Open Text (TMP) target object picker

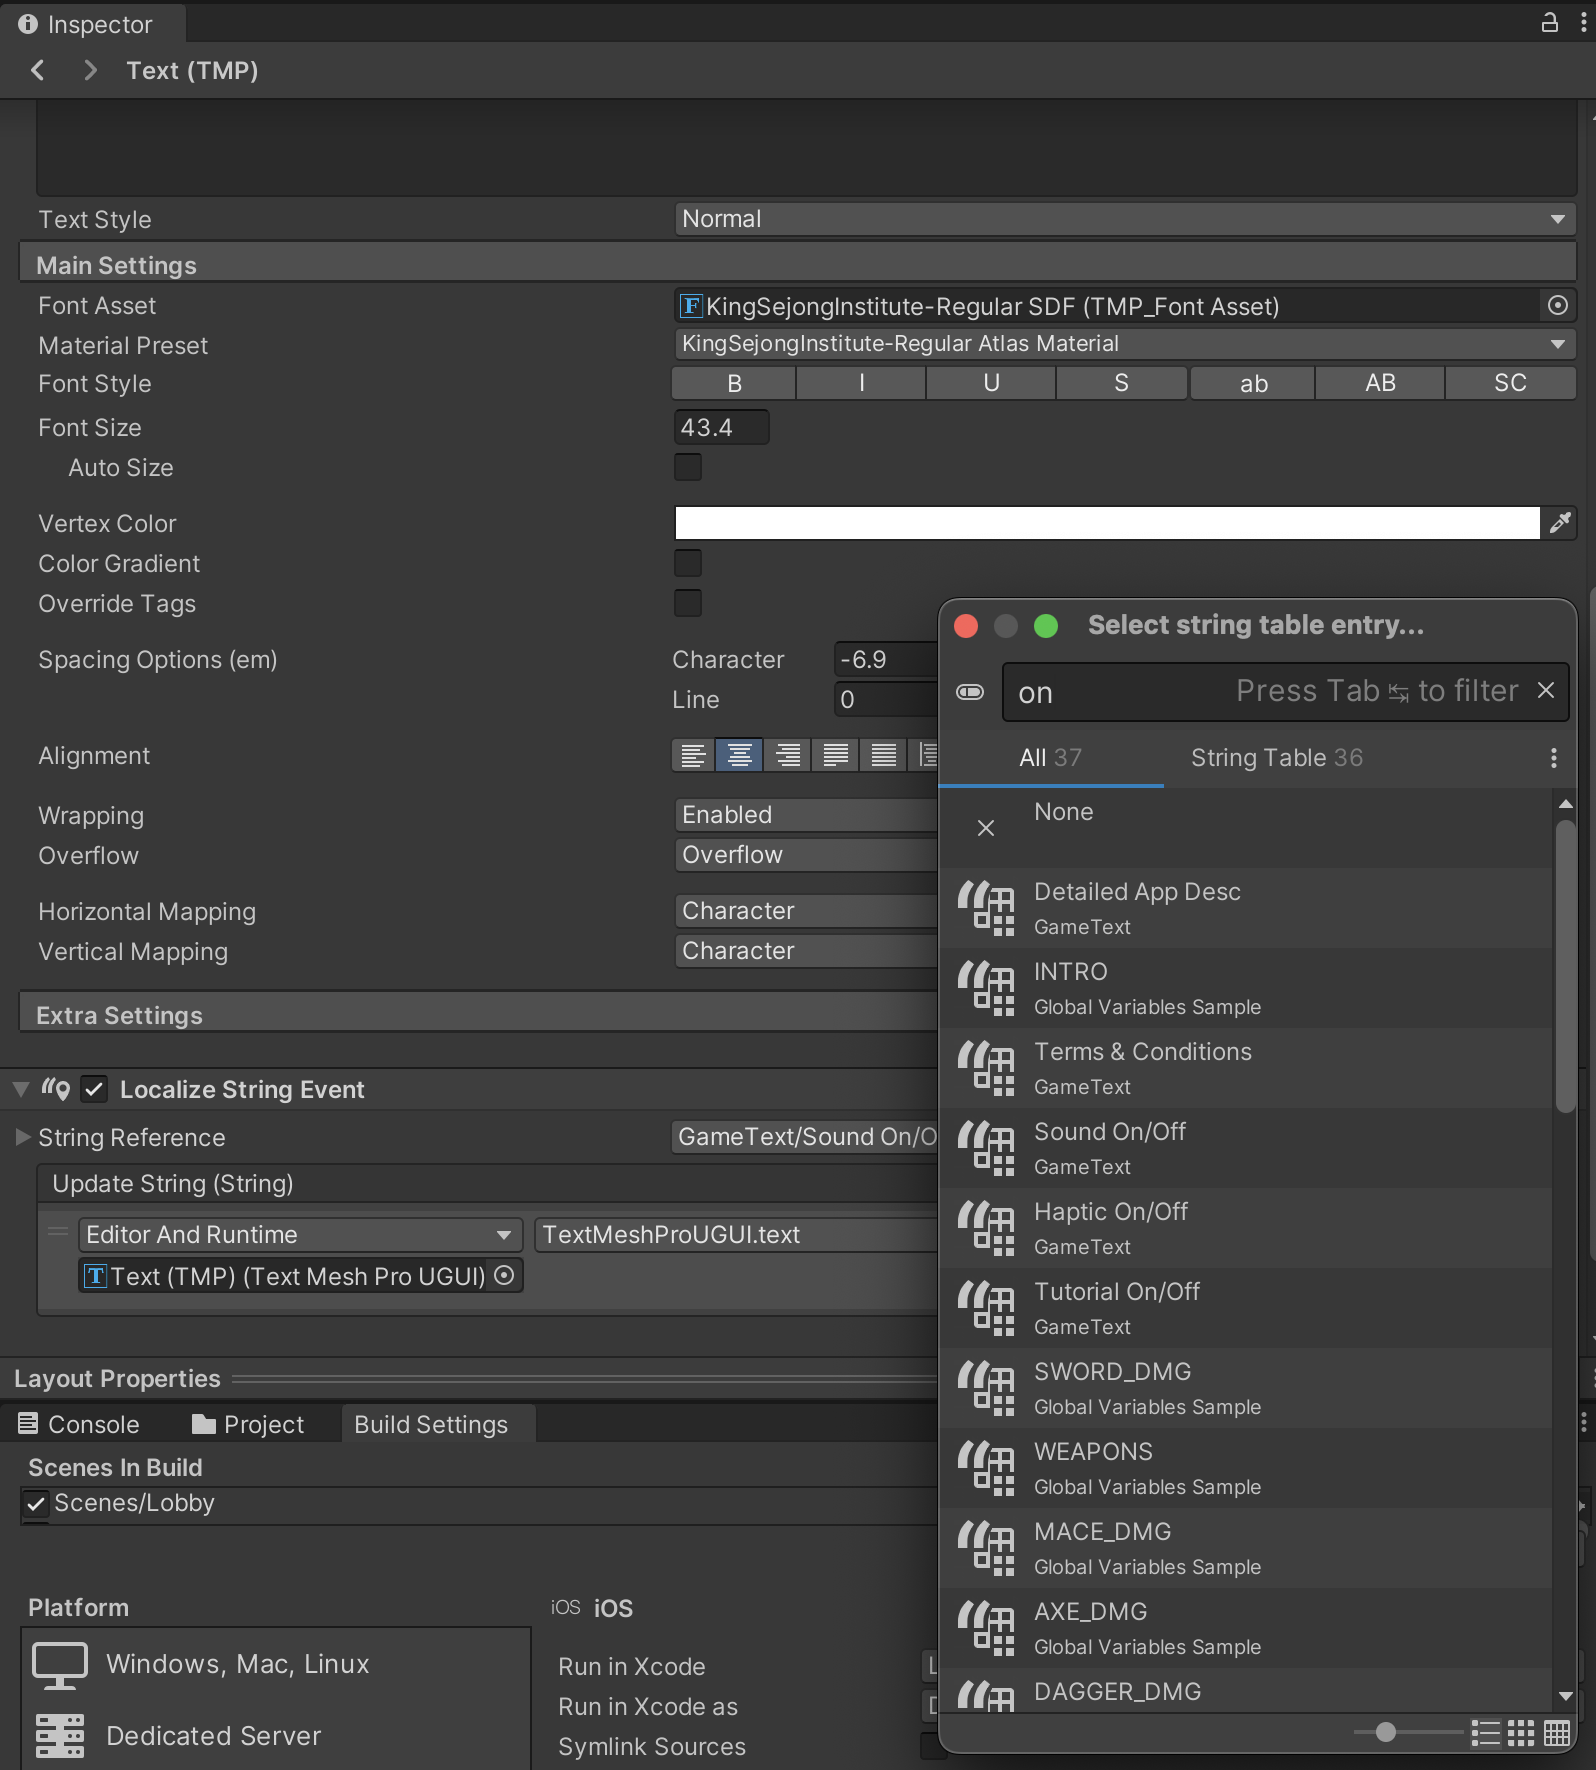tap(505, 1275)
